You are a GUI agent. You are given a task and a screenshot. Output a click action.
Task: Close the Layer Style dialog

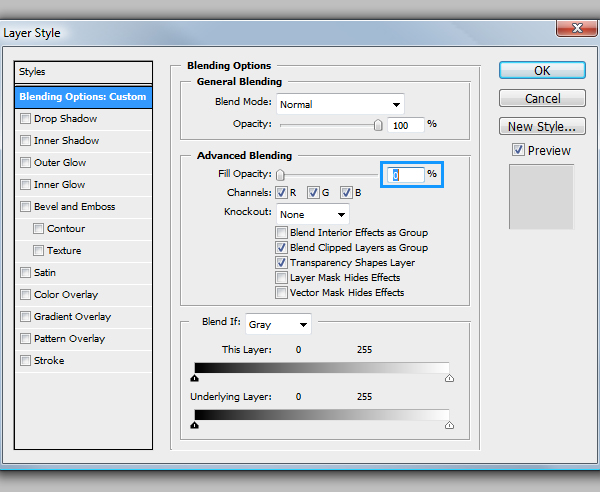coord(577,28)
